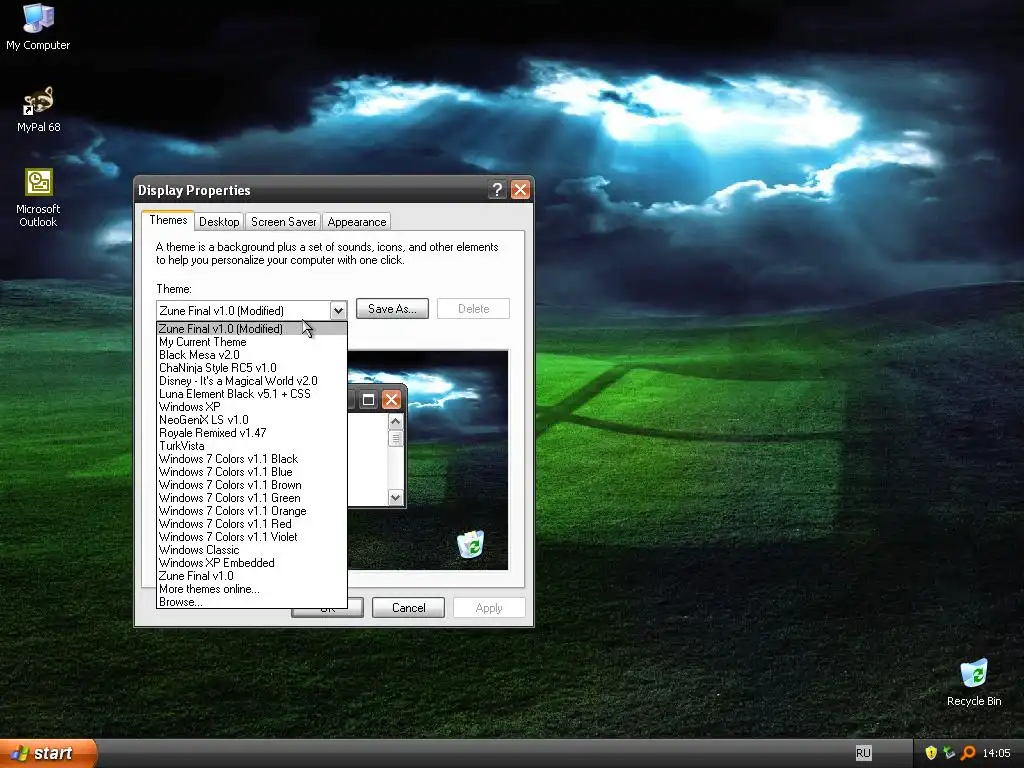Select Windows 7 Colors v1.1 Violet
1024x768 pixels.
click(251, 537)
